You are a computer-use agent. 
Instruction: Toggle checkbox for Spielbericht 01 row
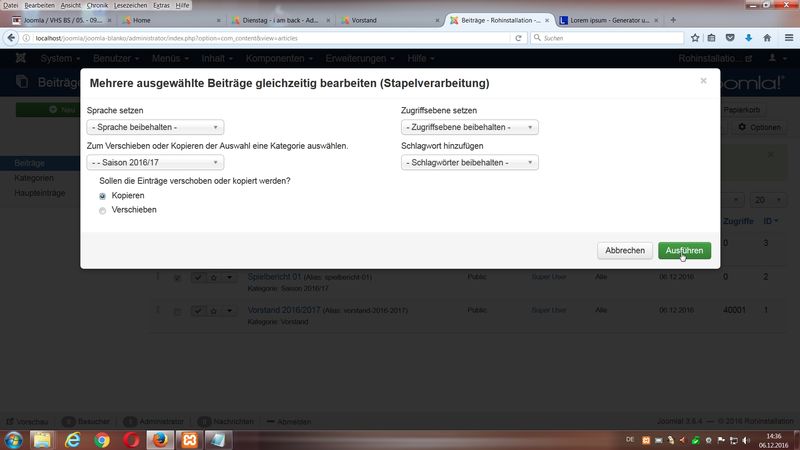(177, 278)
